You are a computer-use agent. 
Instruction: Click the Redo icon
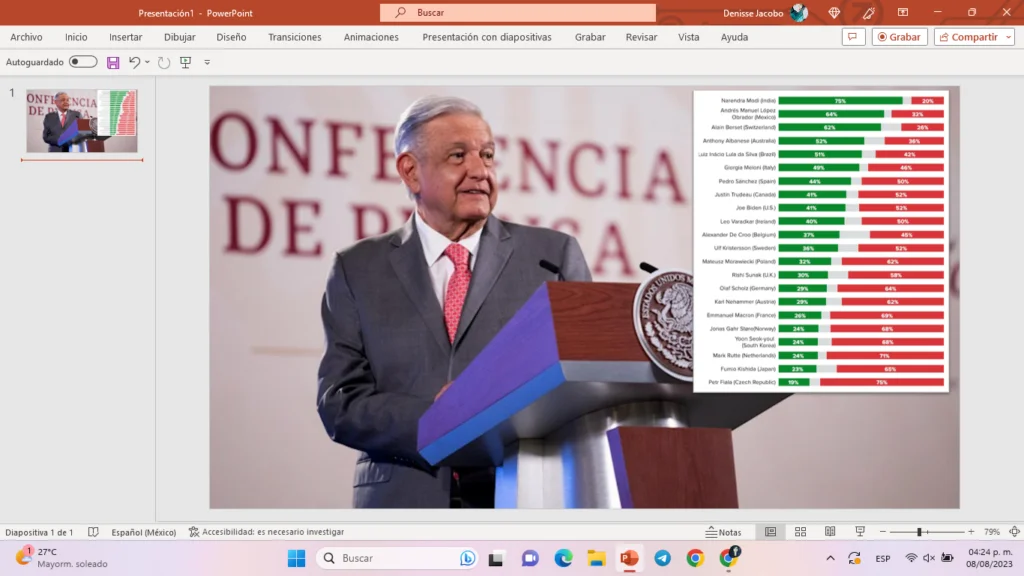164,62
